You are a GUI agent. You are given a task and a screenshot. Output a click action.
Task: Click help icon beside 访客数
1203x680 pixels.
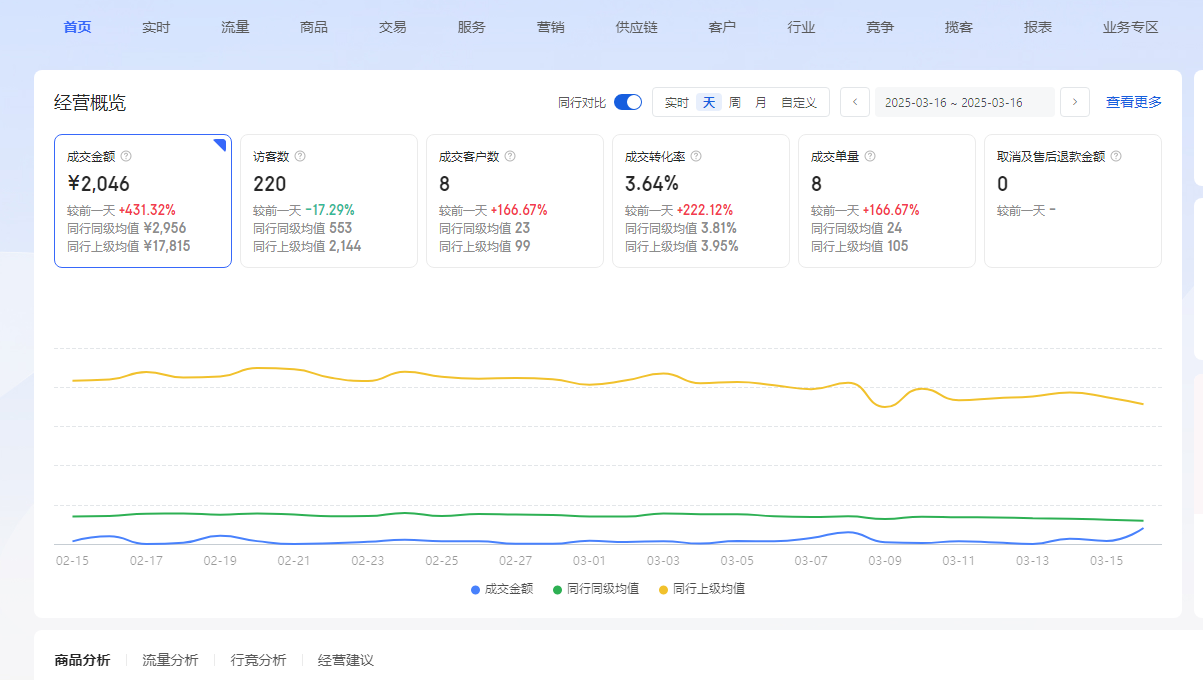click(300, 157)
